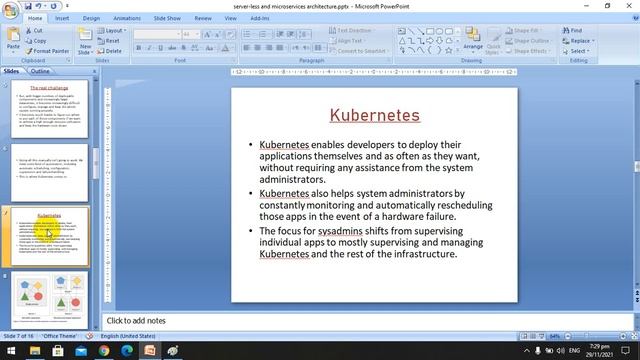
Task: Select Text Box in shapes gallery
Action: [x=402, y=31]
